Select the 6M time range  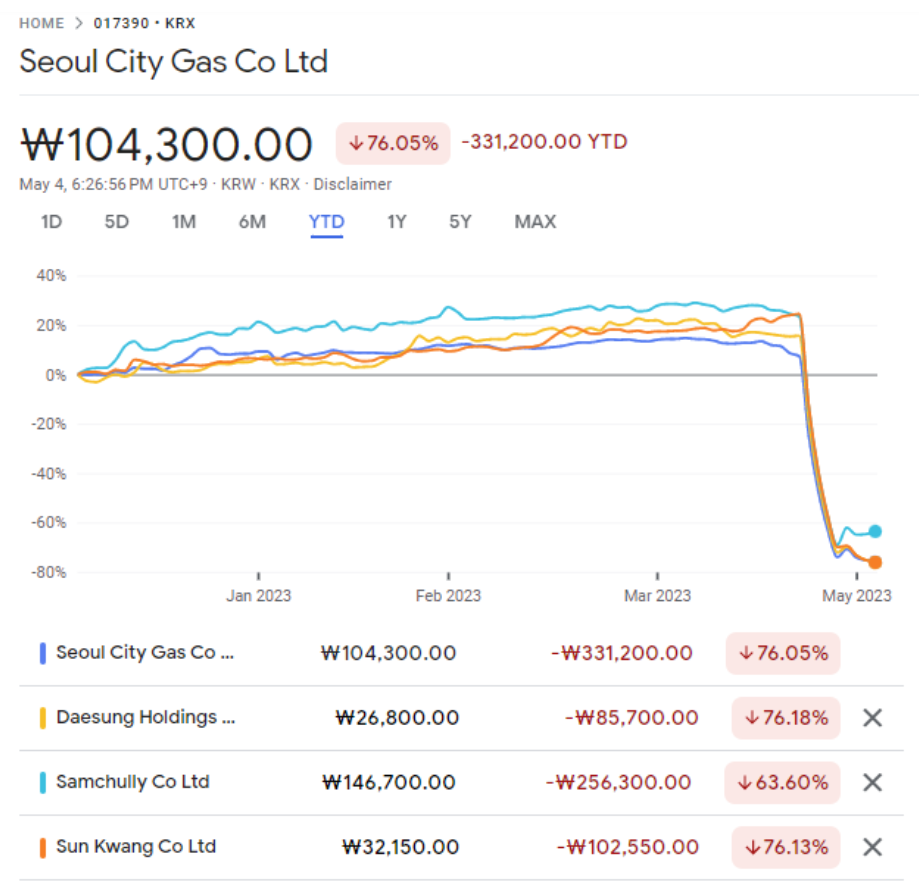(252, 222)
